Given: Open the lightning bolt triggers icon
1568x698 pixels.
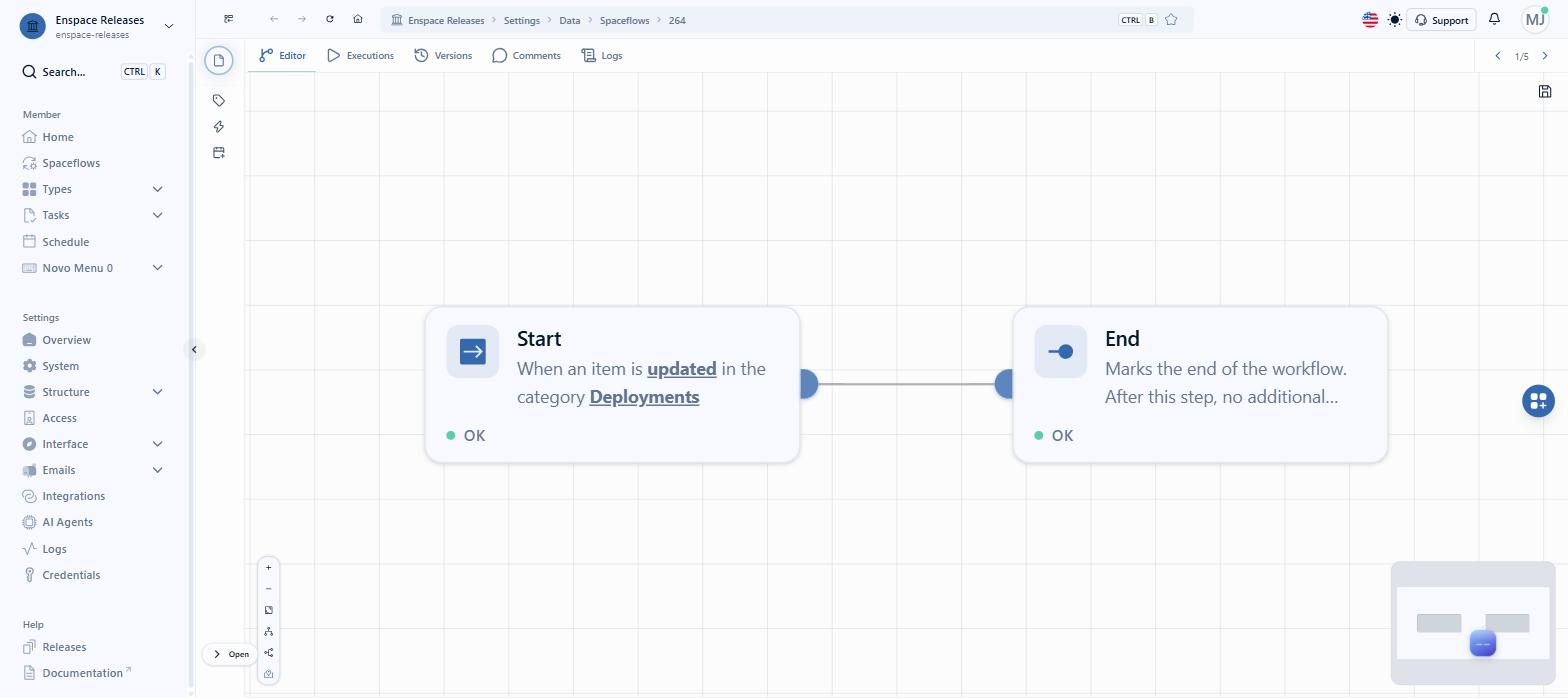Looking at the screenshot, I should click(219, 126).
